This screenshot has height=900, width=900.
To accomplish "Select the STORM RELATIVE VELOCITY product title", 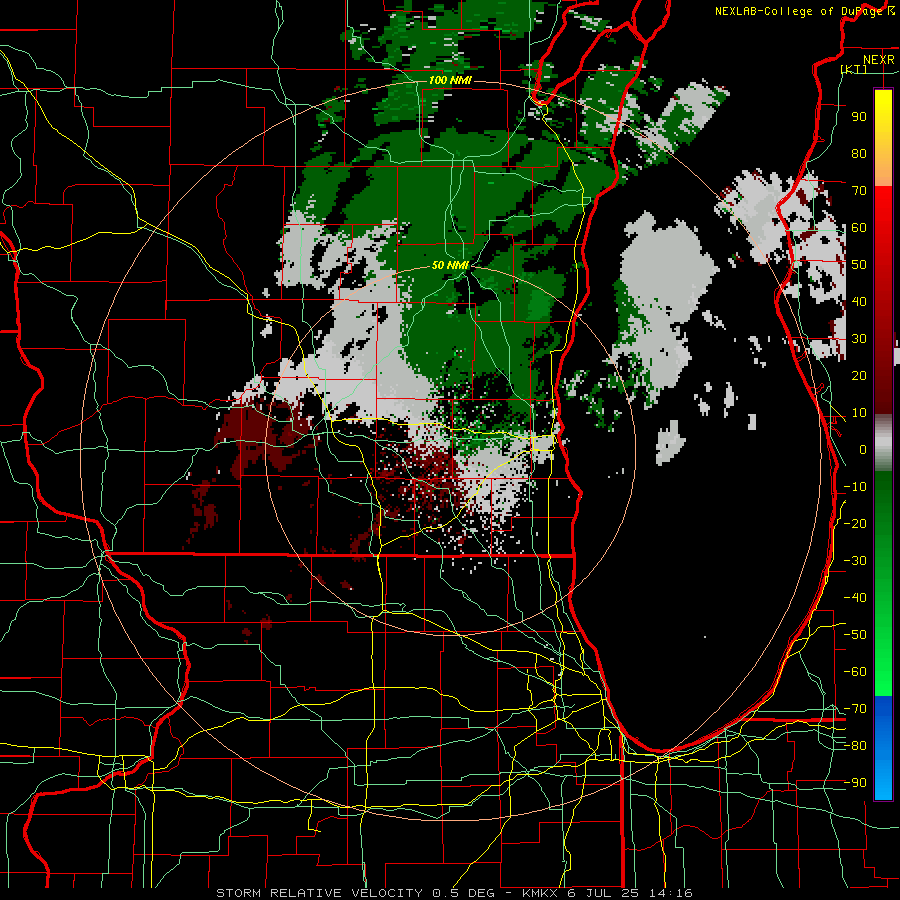I will click(x=319, y=893).
